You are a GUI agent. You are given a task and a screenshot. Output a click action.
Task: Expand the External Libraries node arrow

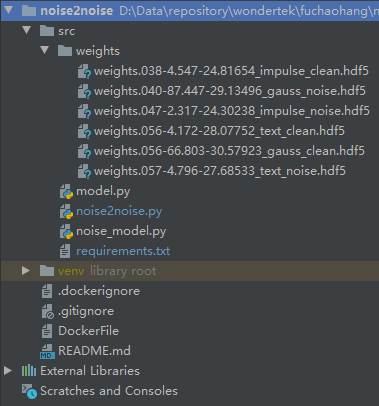pyautogui.click(x=8, y=371)
